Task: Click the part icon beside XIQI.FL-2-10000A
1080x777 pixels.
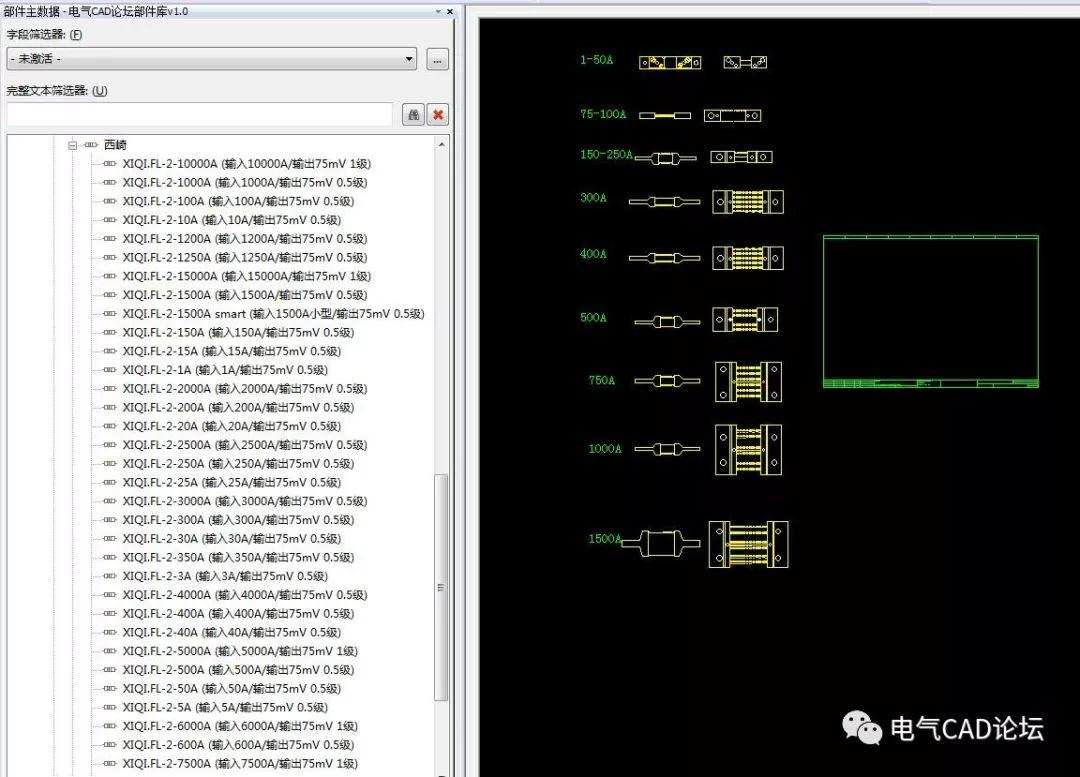Action: tap(110, 164)
